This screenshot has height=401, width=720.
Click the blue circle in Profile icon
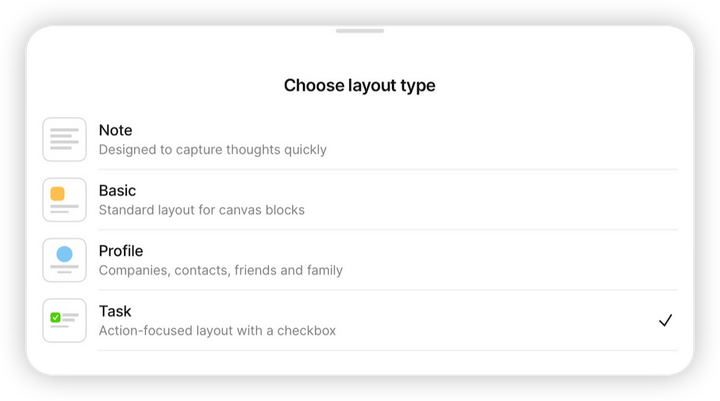pos(64,254)
